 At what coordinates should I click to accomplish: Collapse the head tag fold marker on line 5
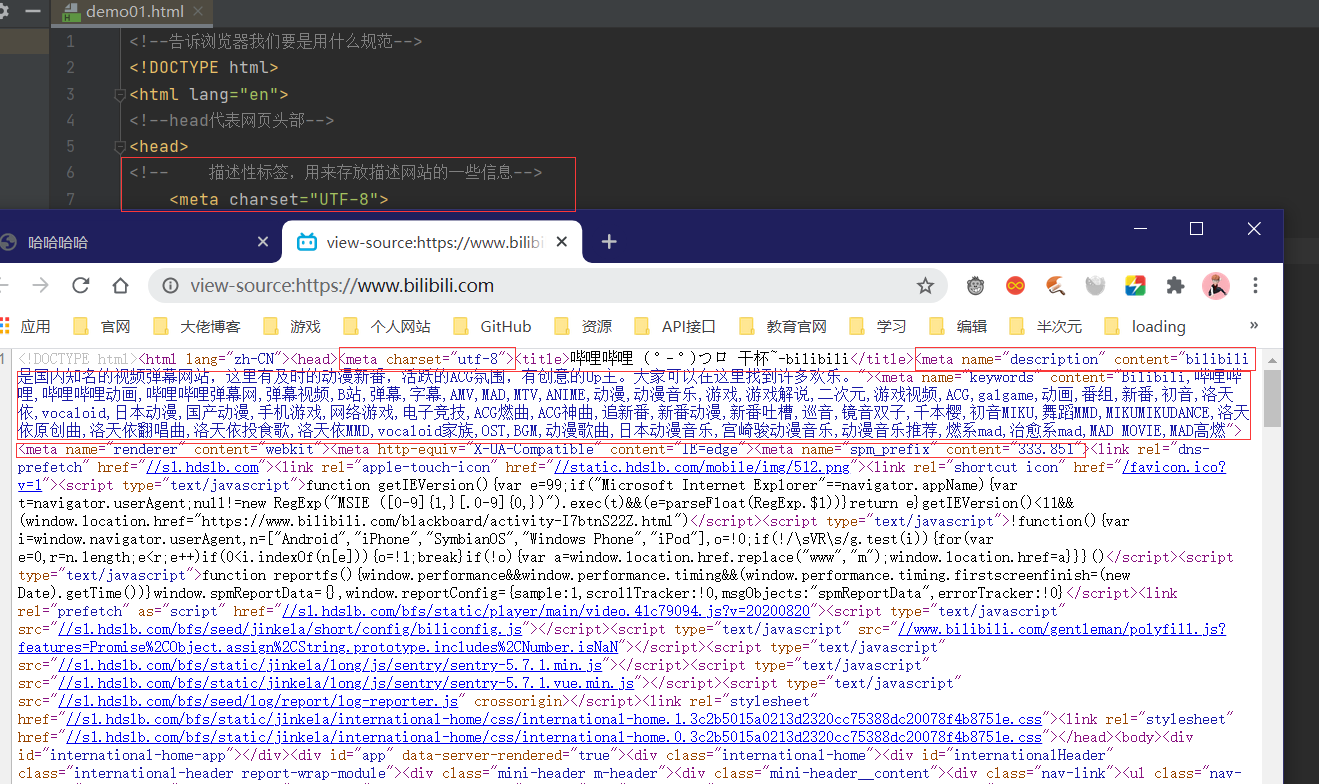[x=119, y=146]
